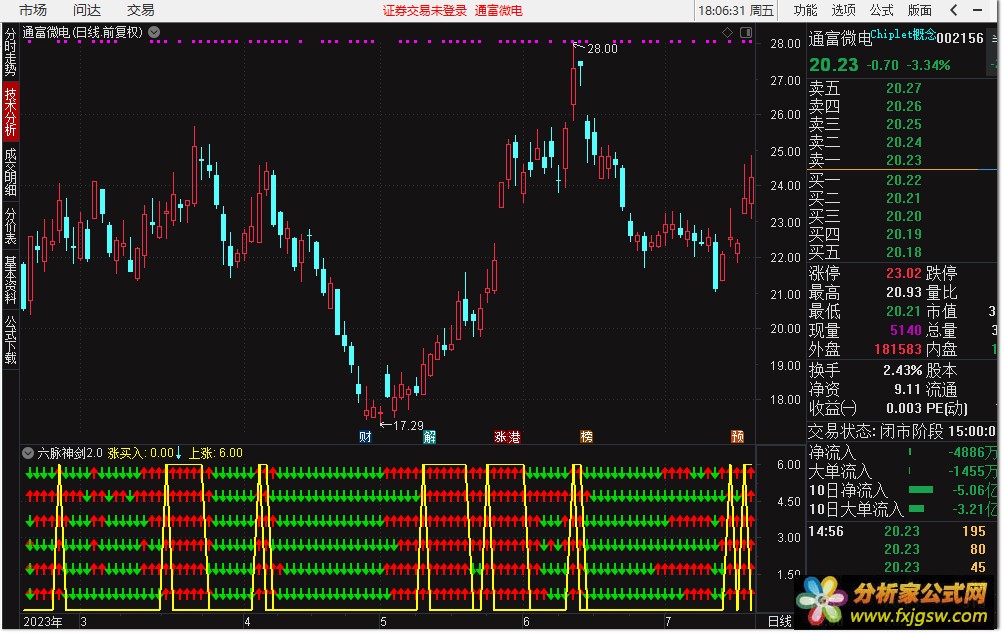The width and height of the screenshot is (1004, 633).
Task: Click the 日线 period button
Action: (x=779, y=621)
